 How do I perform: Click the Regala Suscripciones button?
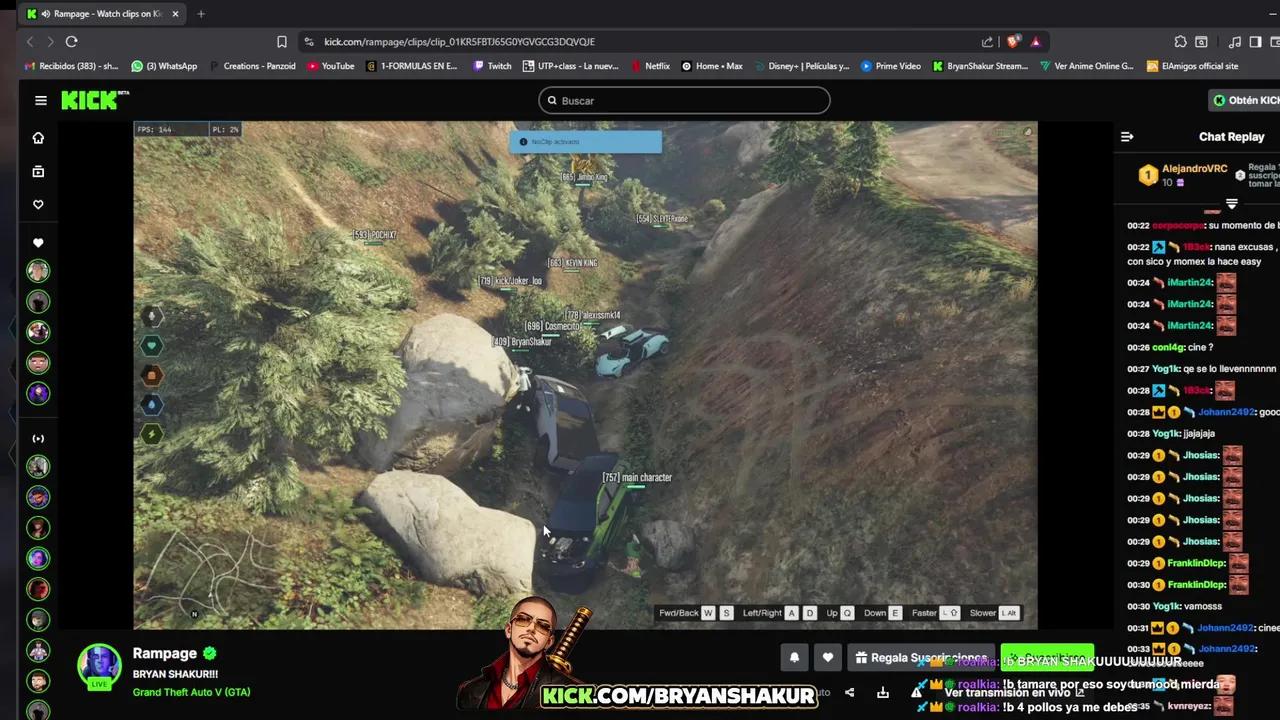921,657
